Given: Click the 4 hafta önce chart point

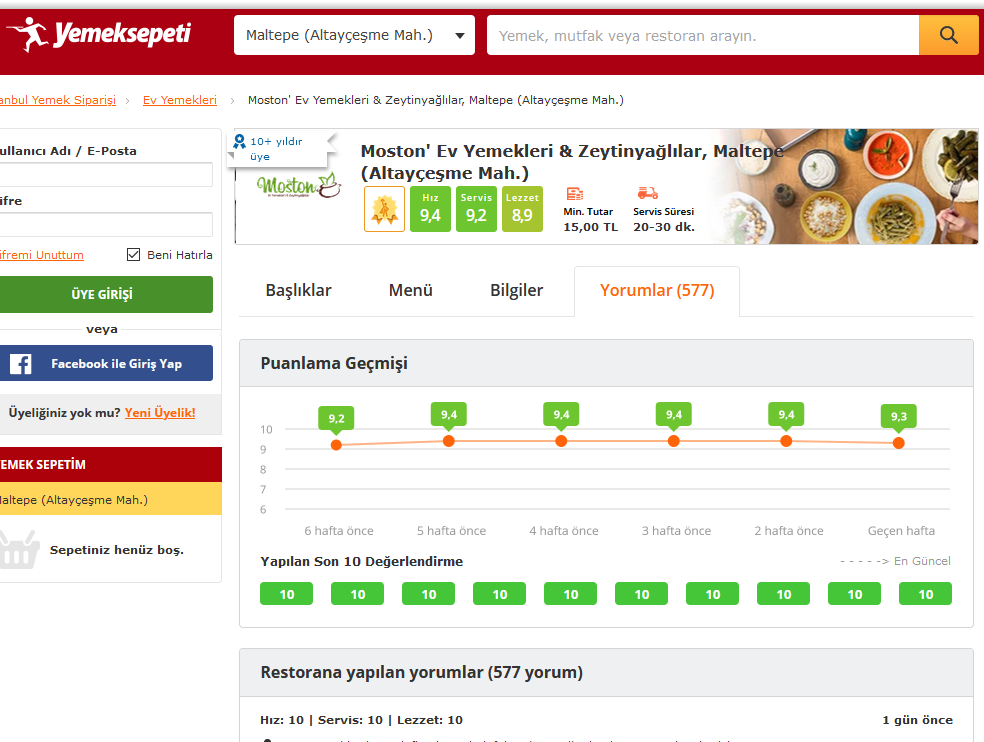Looking at the screenshot, I should 561,441.
